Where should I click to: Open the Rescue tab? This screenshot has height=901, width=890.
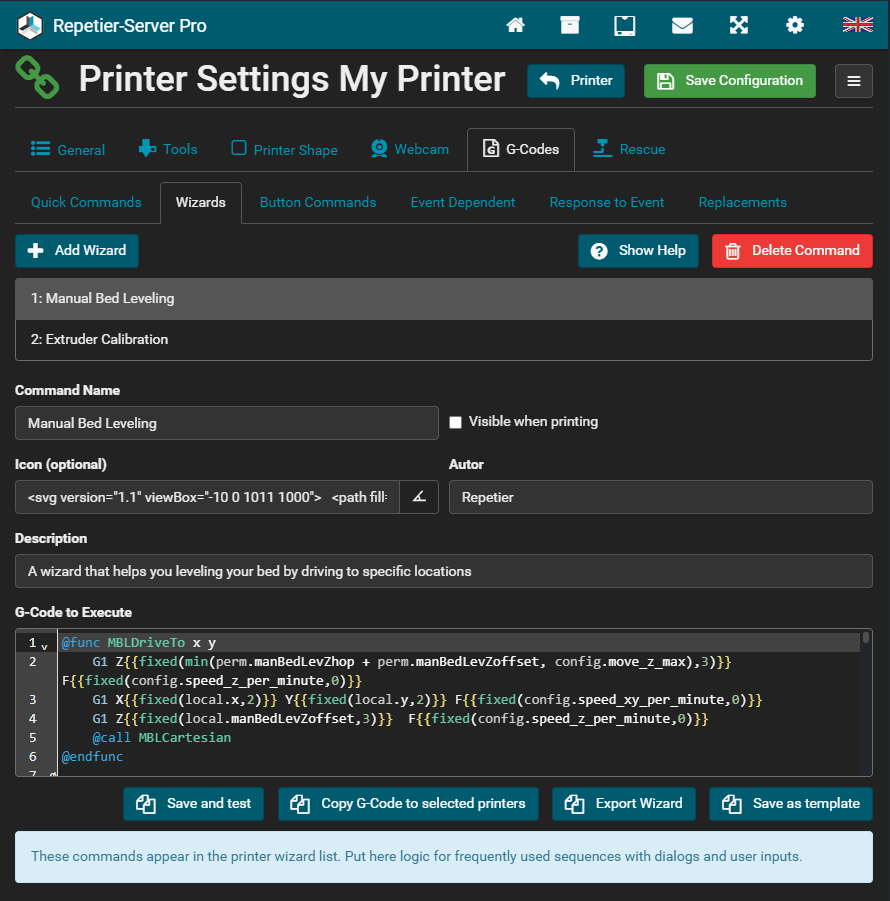[x=629, y=149]
